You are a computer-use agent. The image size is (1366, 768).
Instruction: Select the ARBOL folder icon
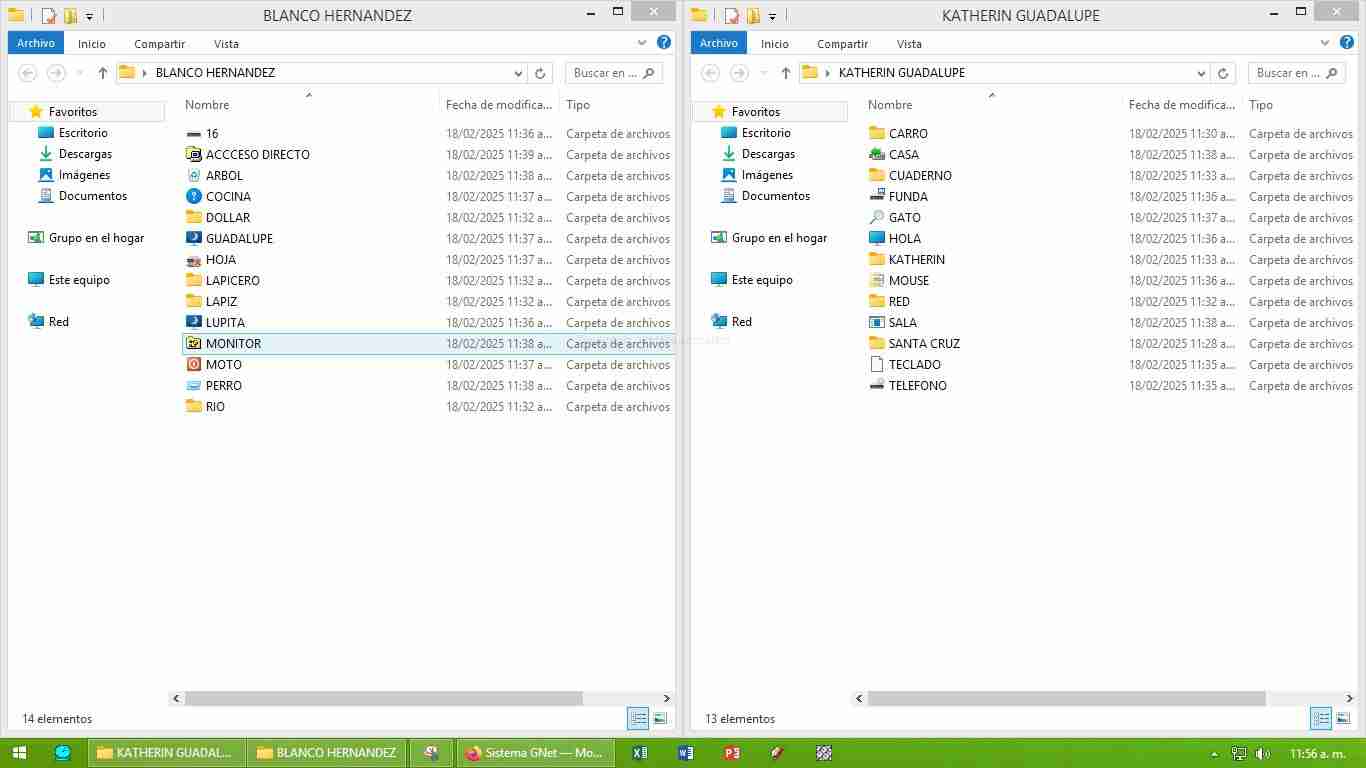click(194, 176)
